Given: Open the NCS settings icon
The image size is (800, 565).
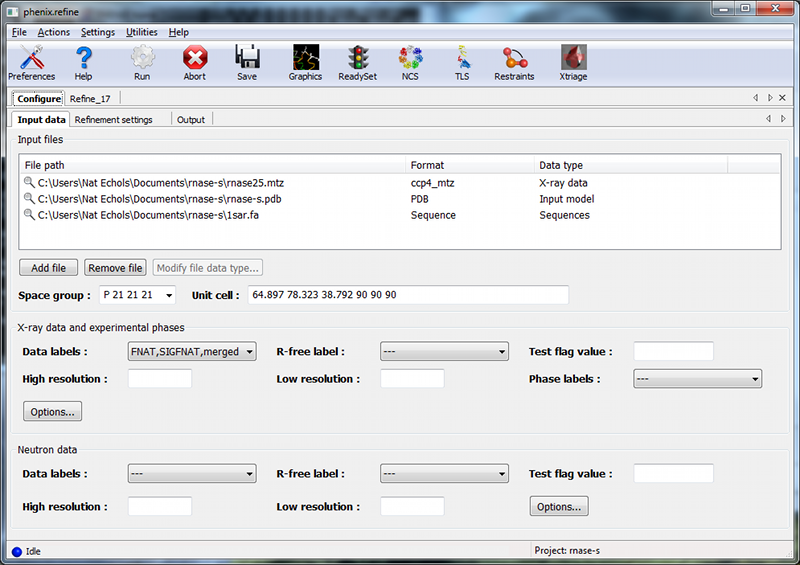Looking at the screenshot, I should tap(410, 62).
